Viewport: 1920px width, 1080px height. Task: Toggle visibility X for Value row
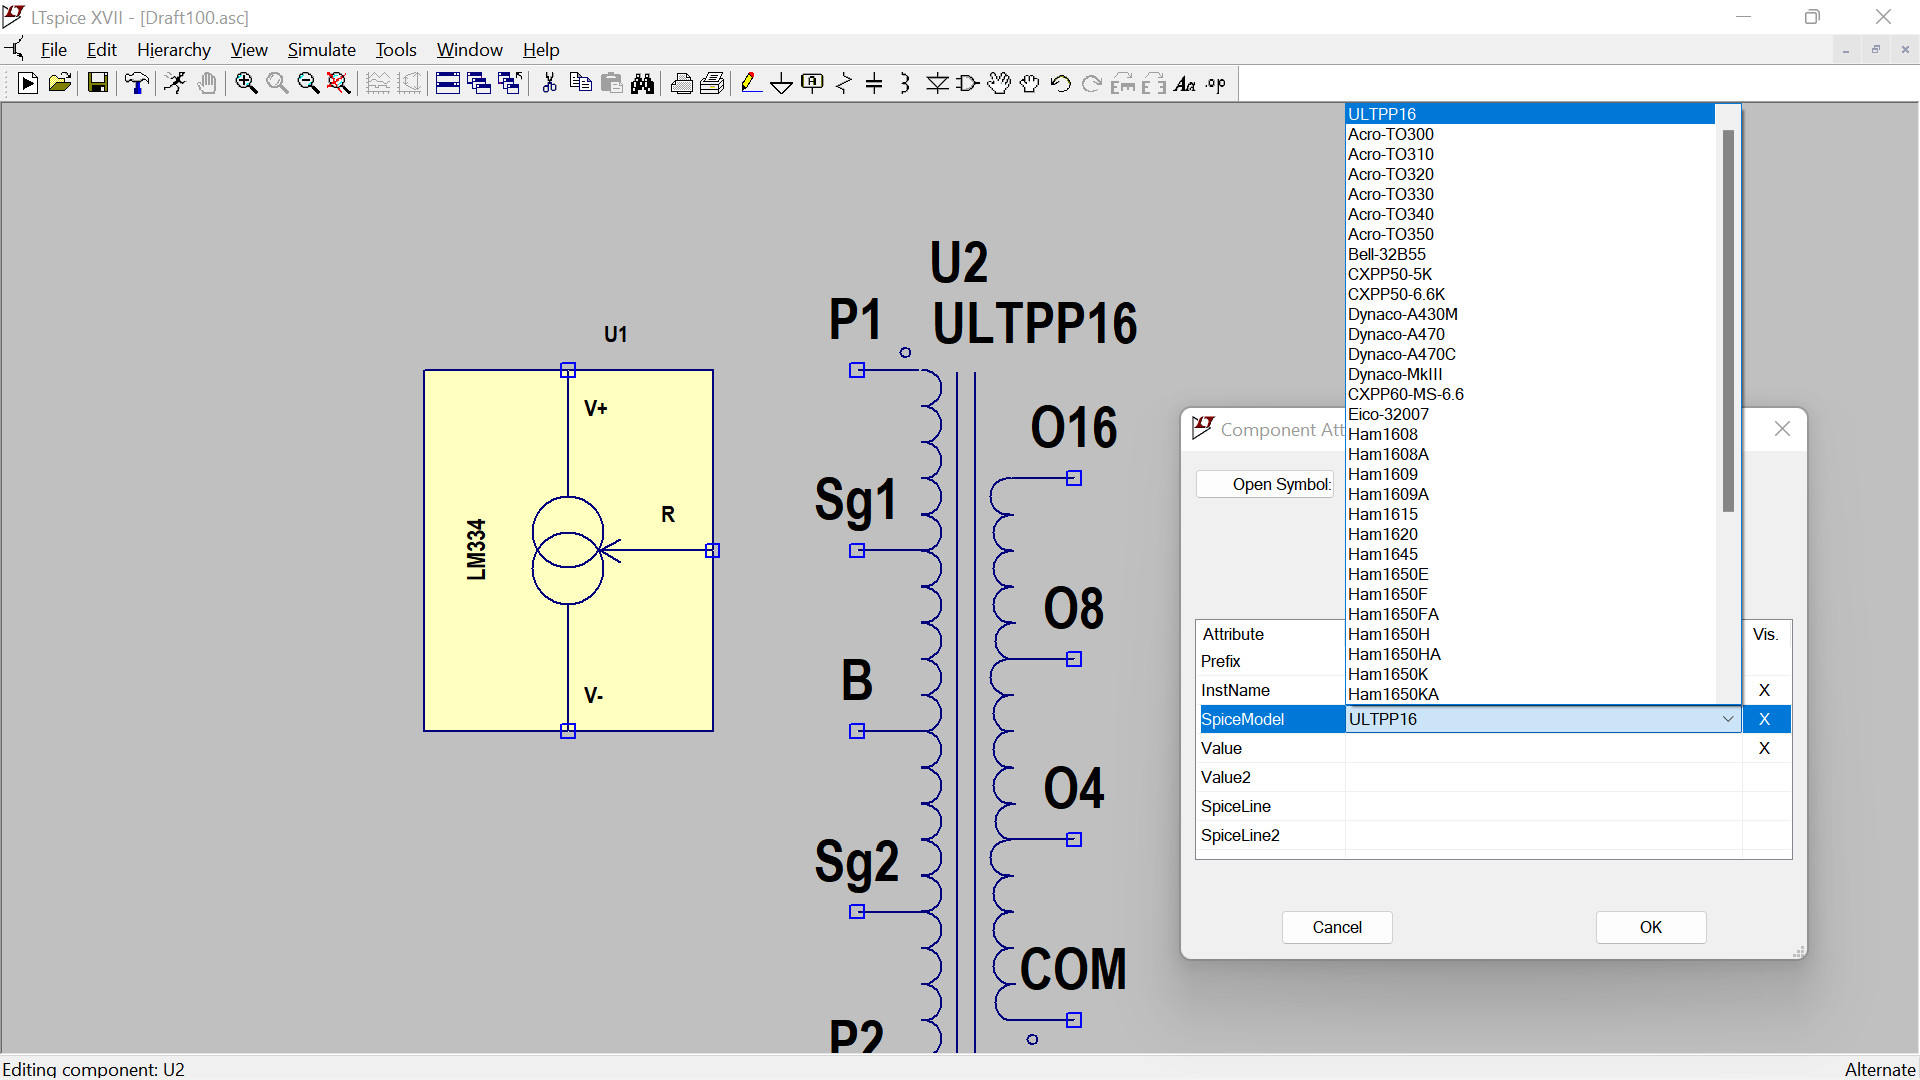[1765, 748]
